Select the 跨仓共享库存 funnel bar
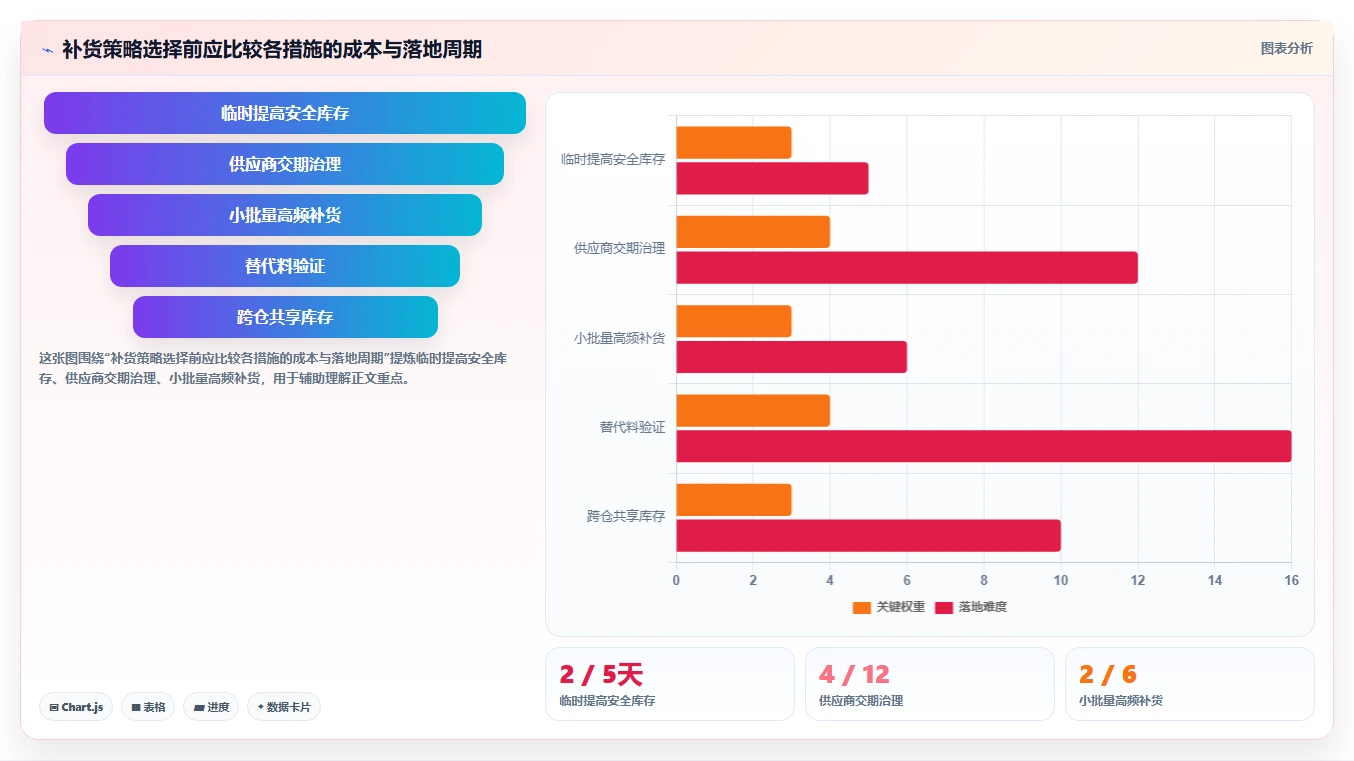The image size is (1354, 761). point(285,317)
